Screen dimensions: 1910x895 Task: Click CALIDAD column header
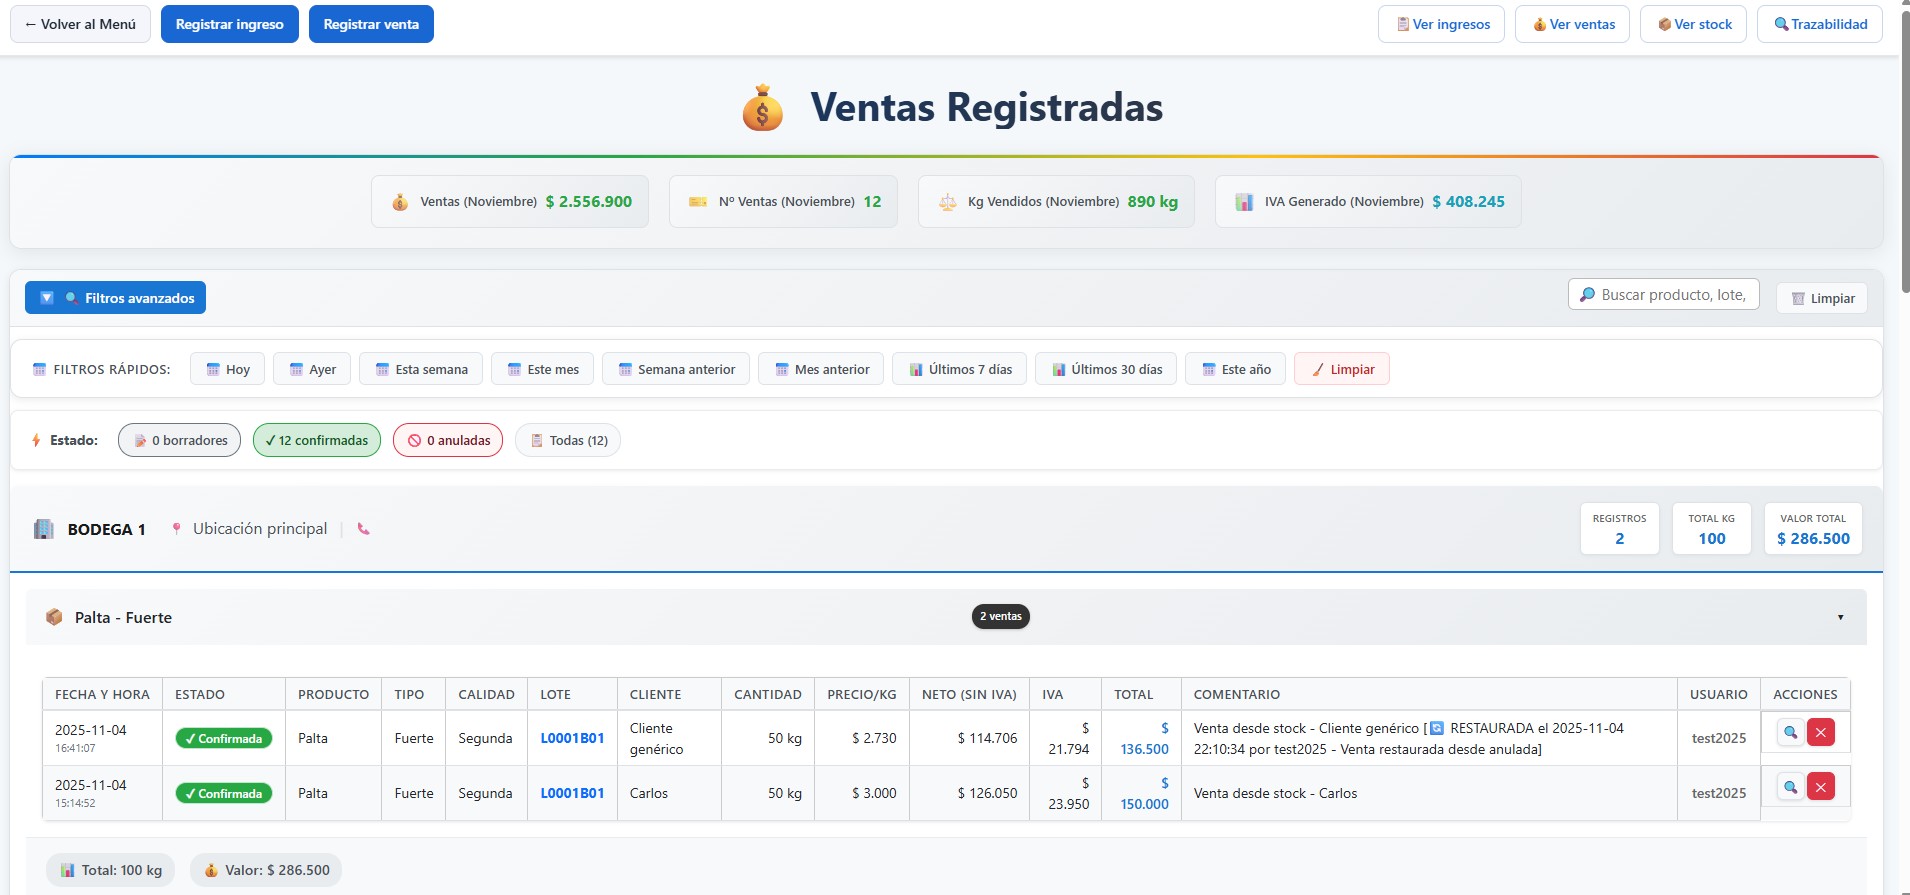[486, 694]
